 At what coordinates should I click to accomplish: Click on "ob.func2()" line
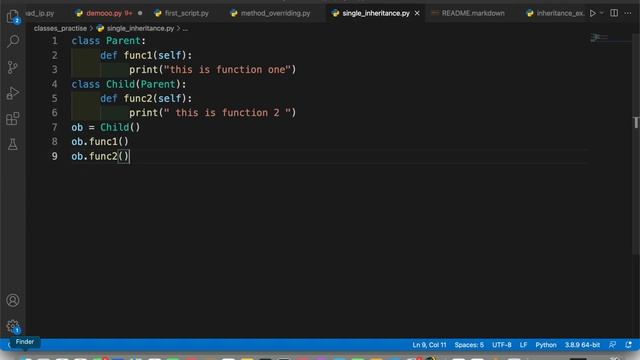pyautogui.click(x=100, y=156)
